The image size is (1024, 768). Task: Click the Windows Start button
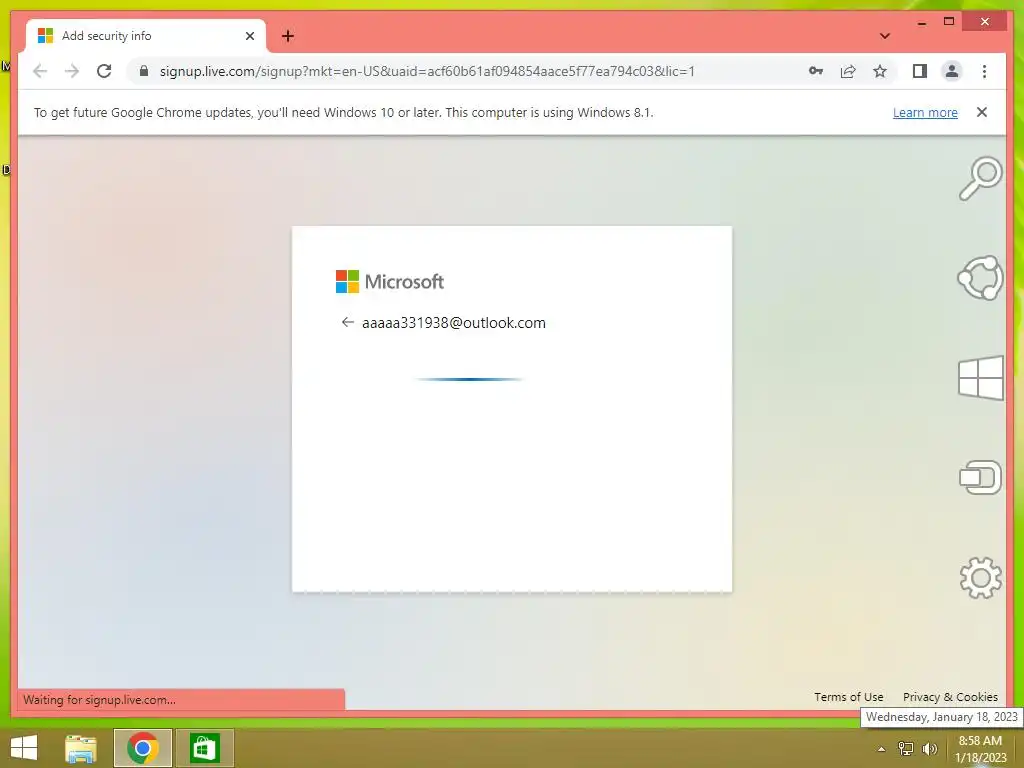pyautogui.click(x=24, y=748)
